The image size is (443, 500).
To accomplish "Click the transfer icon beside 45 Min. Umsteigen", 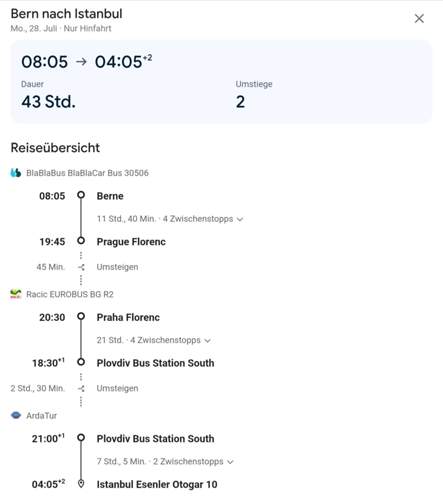I will coord(81,267).
